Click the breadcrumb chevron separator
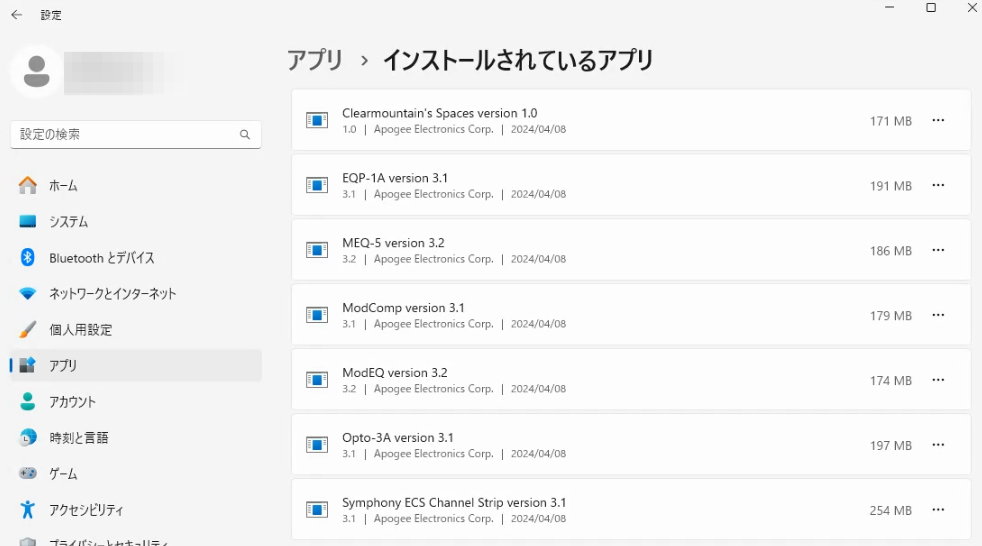The height and width of the screenshot is (546, 982). coord(364,61)
